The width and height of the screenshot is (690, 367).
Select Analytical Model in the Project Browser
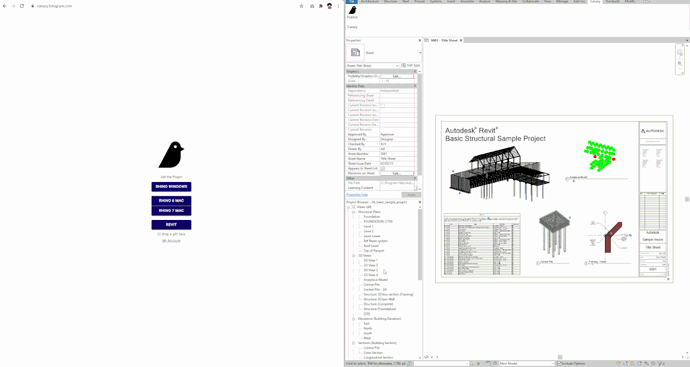[x=375, y=280]
